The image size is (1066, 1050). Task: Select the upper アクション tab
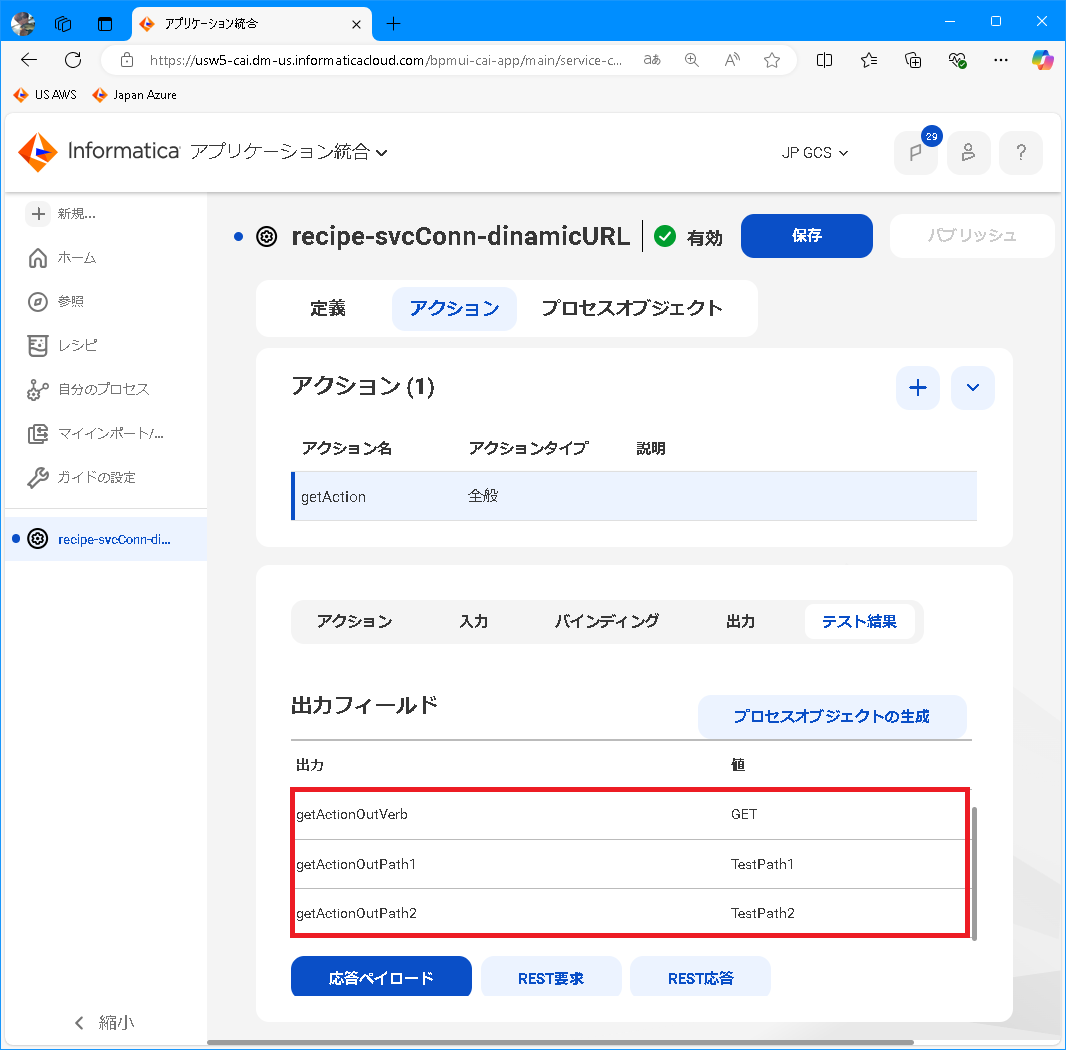click(x=454, y=309)
